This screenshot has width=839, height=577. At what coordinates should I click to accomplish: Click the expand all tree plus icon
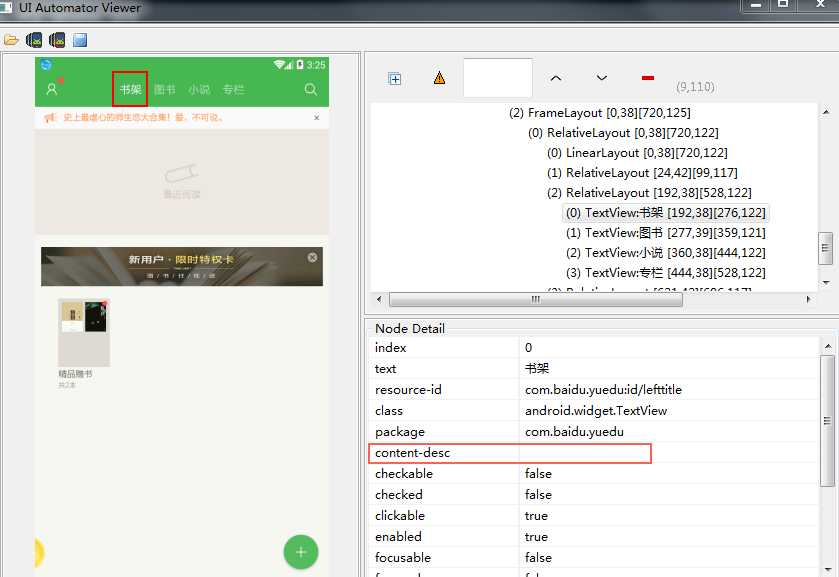click(x=394, y=79)
